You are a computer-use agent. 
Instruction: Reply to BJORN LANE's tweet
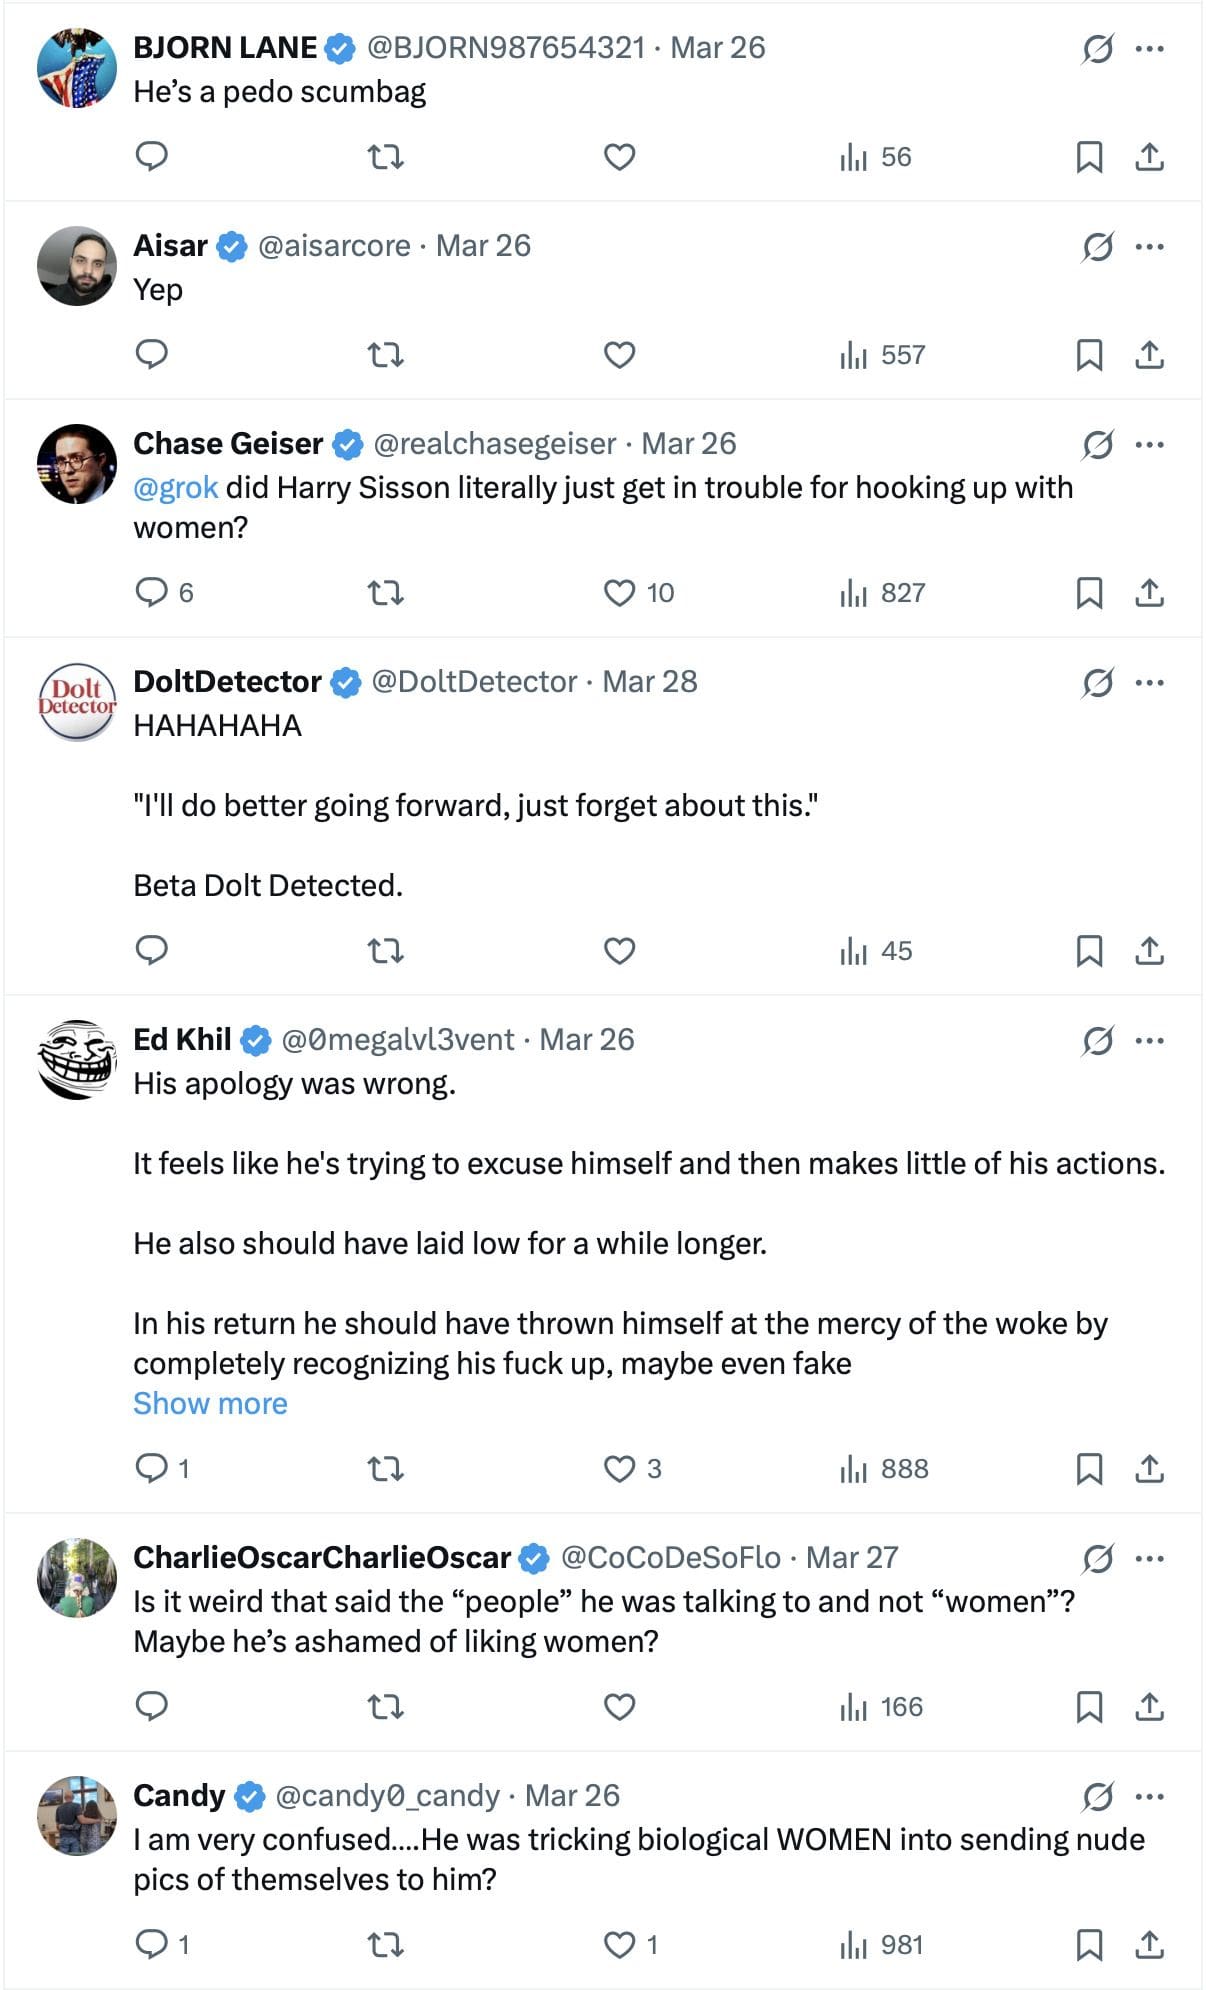click(152, 157)
